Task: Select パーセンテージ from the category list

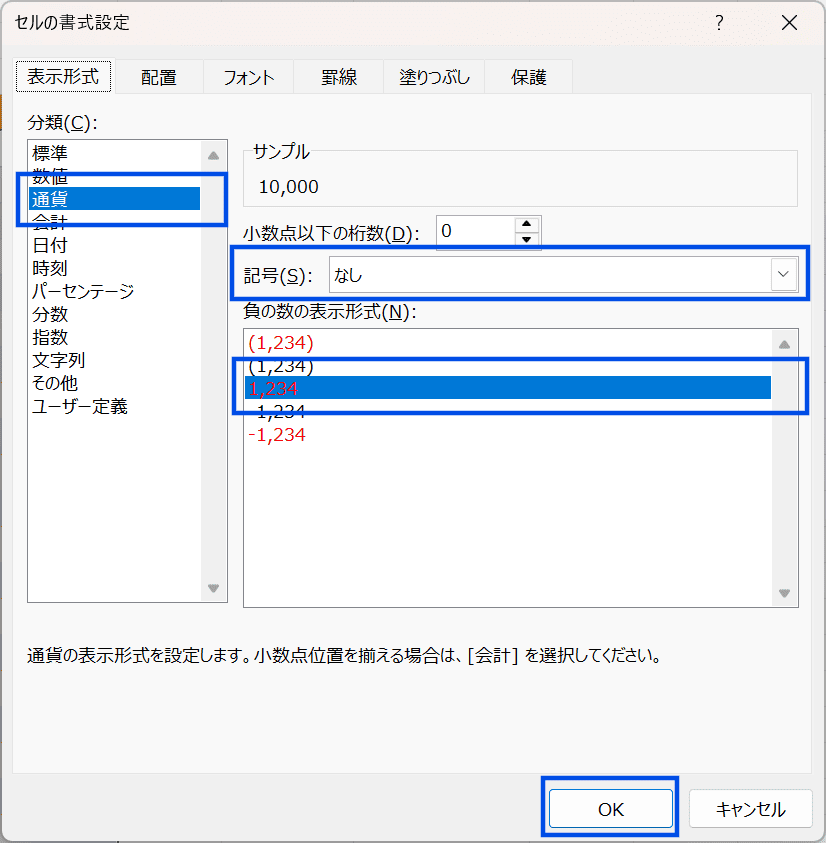Action: [83, 291]
